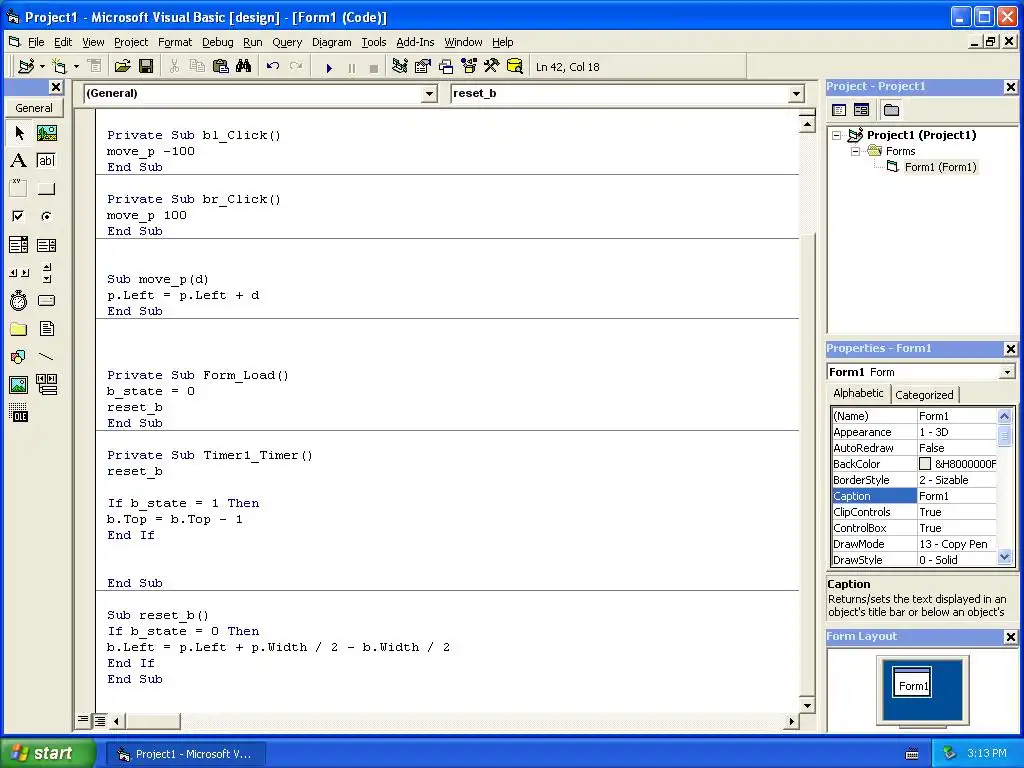1024x768 pixels.
Task: Click Form1 thumbnail in Form Layout
Action: [912, 682]
